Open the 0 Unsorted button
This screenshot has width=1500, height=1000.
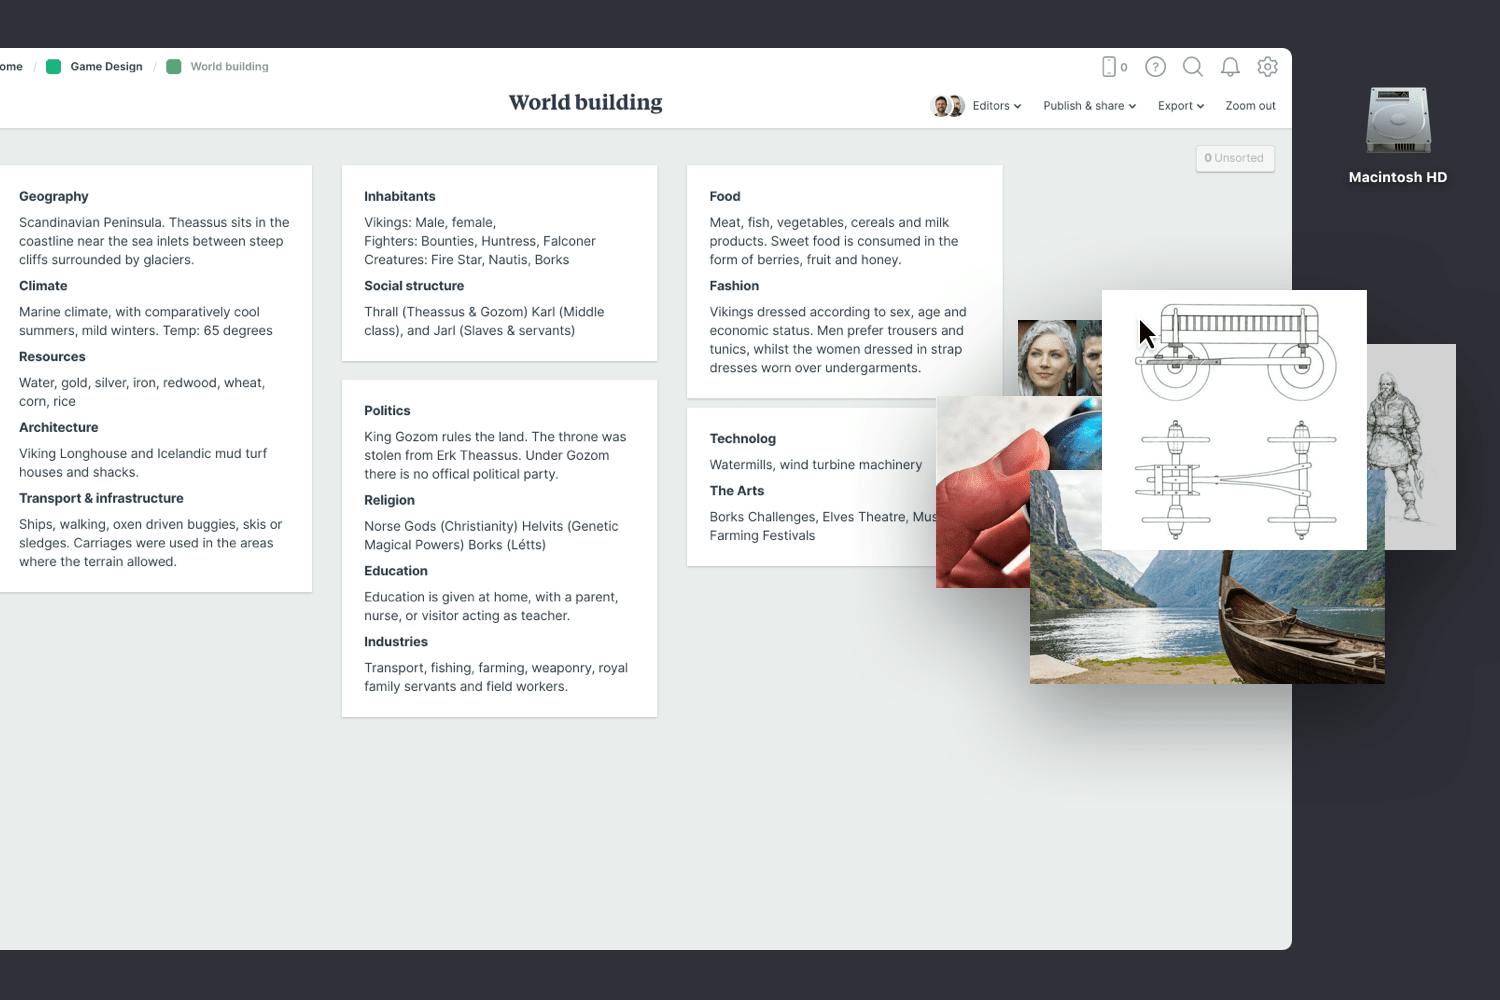tap(1234, 158)
